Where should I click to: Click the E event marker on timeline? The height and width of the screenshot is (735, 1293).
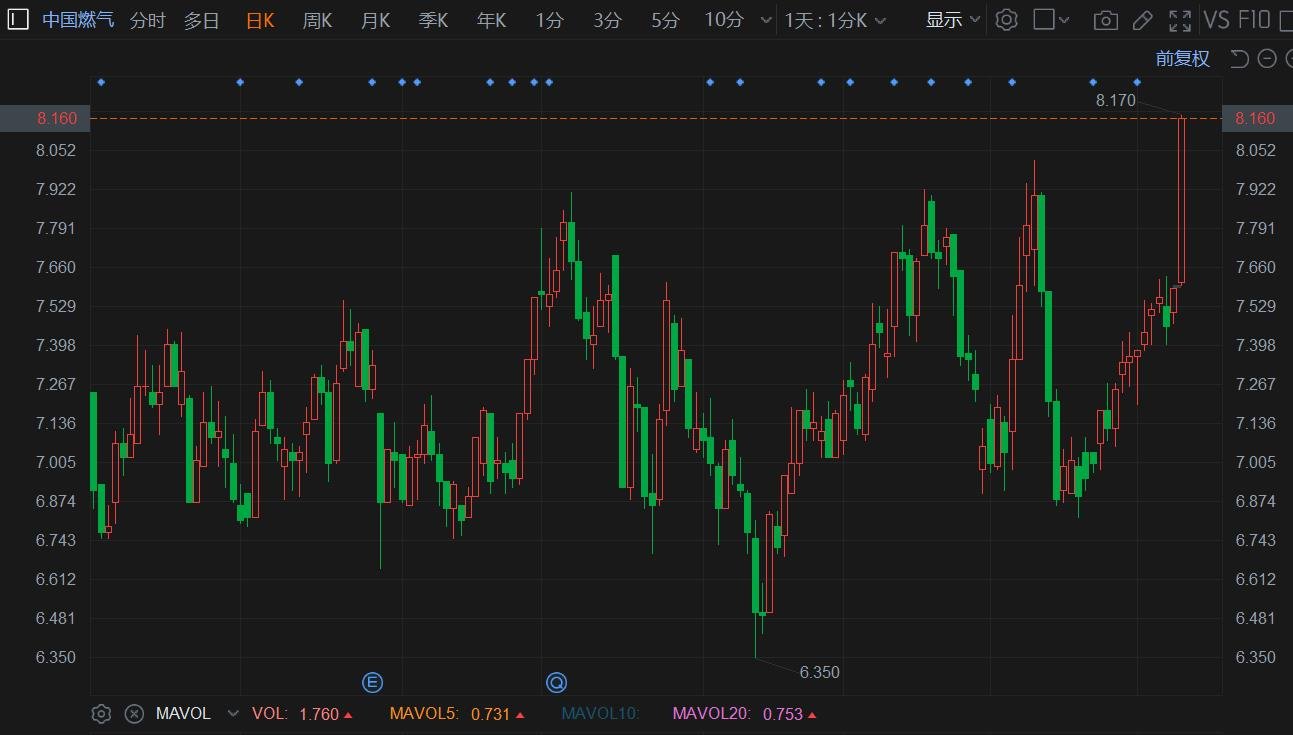point(372,683)
